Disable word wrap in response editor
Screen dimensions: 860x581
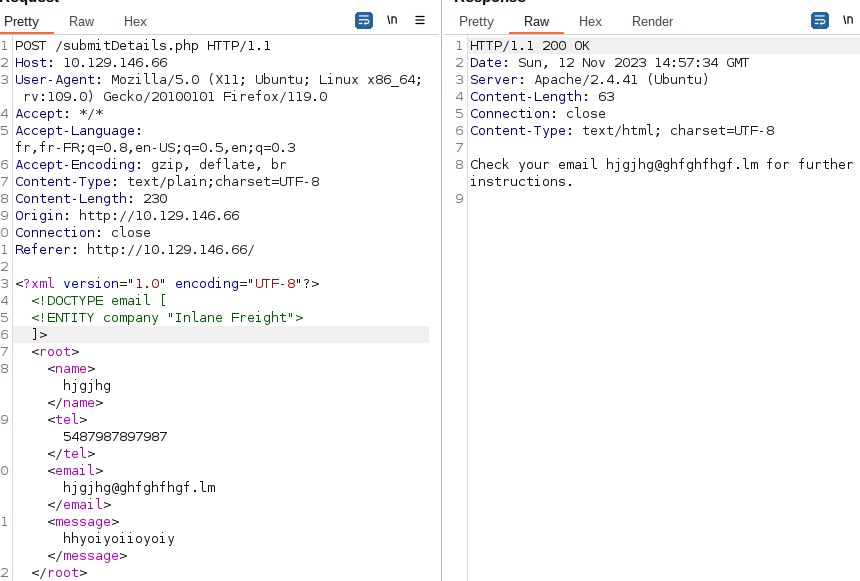[819, 20]
